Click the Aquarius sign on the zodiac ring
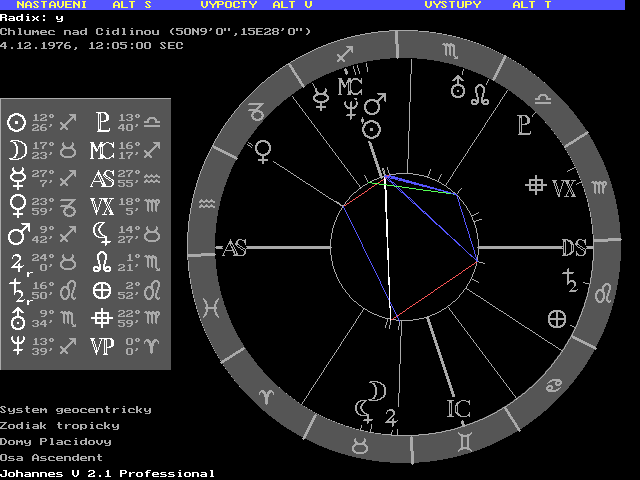 tap(207, 203)
